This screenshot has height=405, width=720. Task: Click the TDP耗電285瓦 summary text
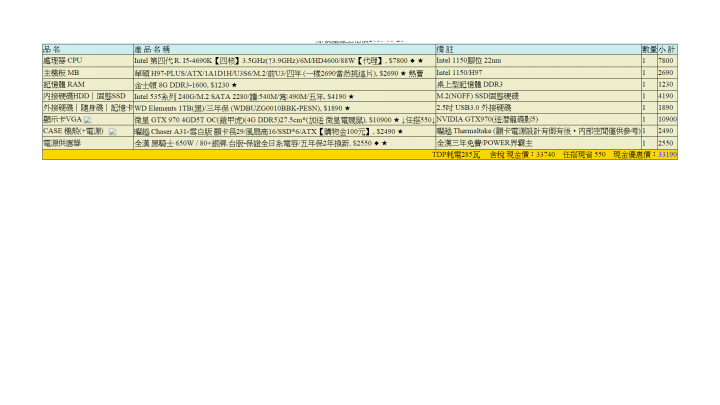point(456,155)
